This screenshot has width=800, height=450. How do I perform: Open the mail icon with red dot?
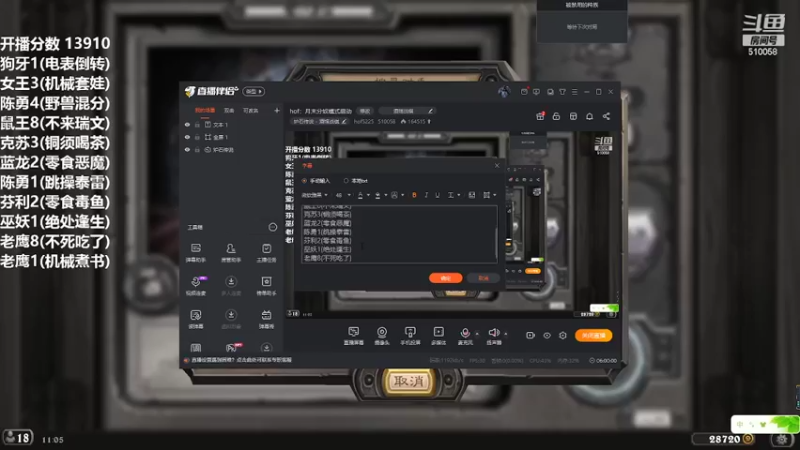coord(524,92)
